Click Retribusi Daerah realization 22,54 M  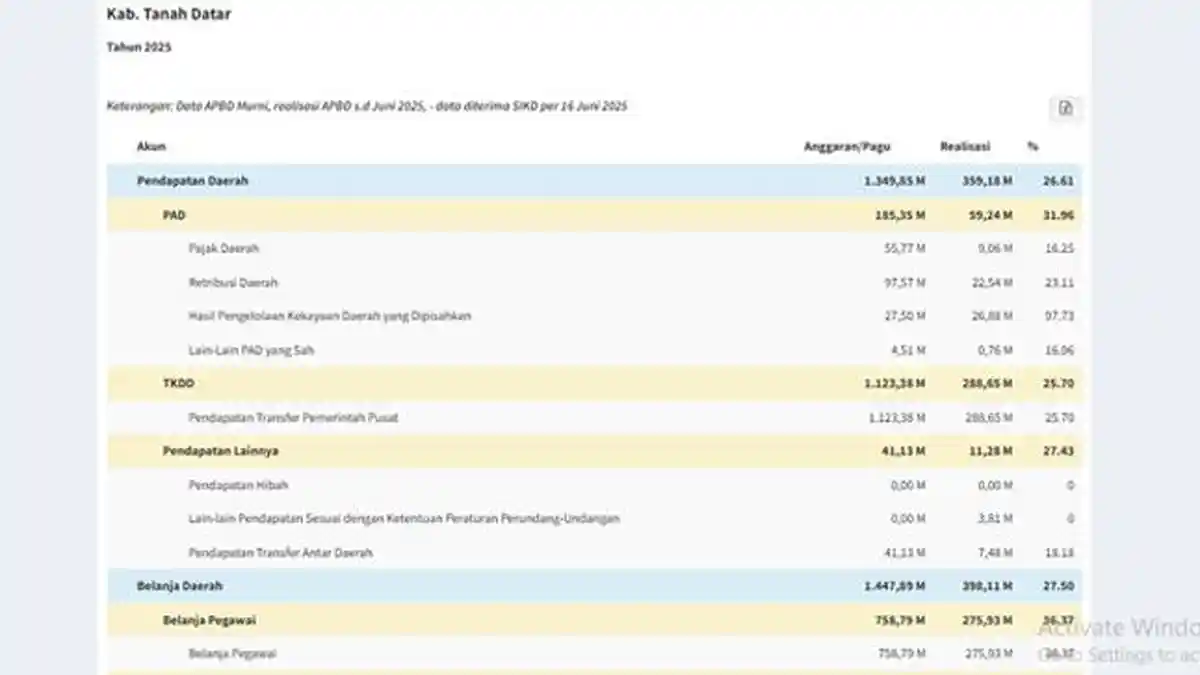(x=993, y=283)
